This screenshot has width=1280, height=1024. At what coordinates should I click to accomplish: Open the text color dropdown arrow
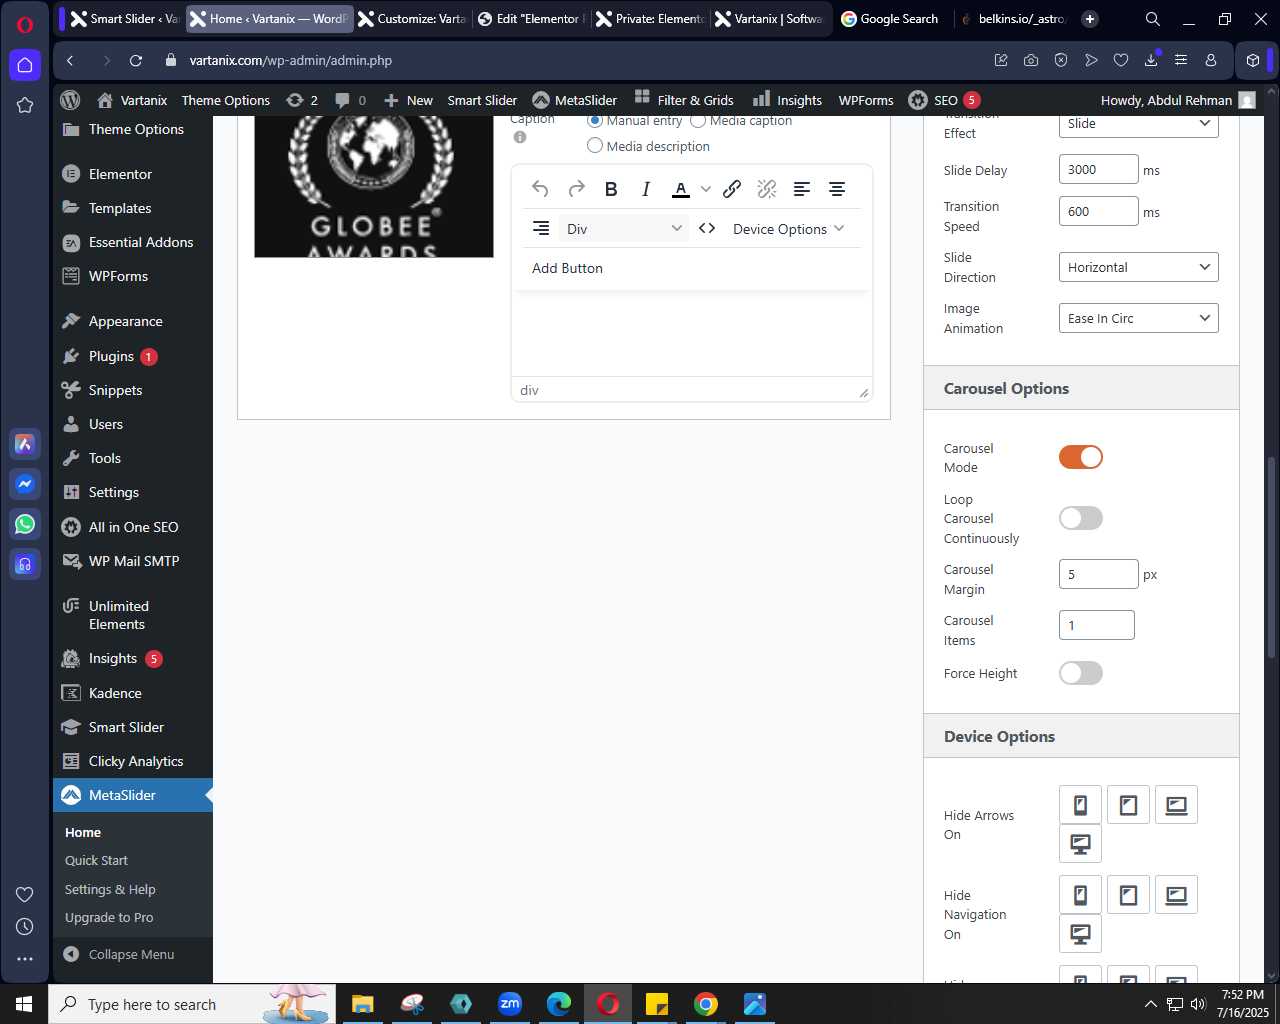[705, 189]
